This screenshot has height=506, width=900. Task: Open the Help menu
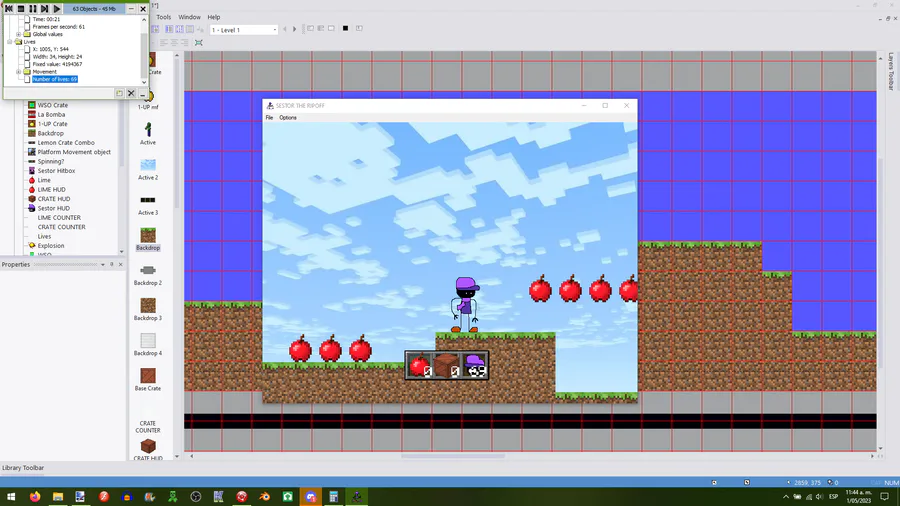tap(214, 17)
